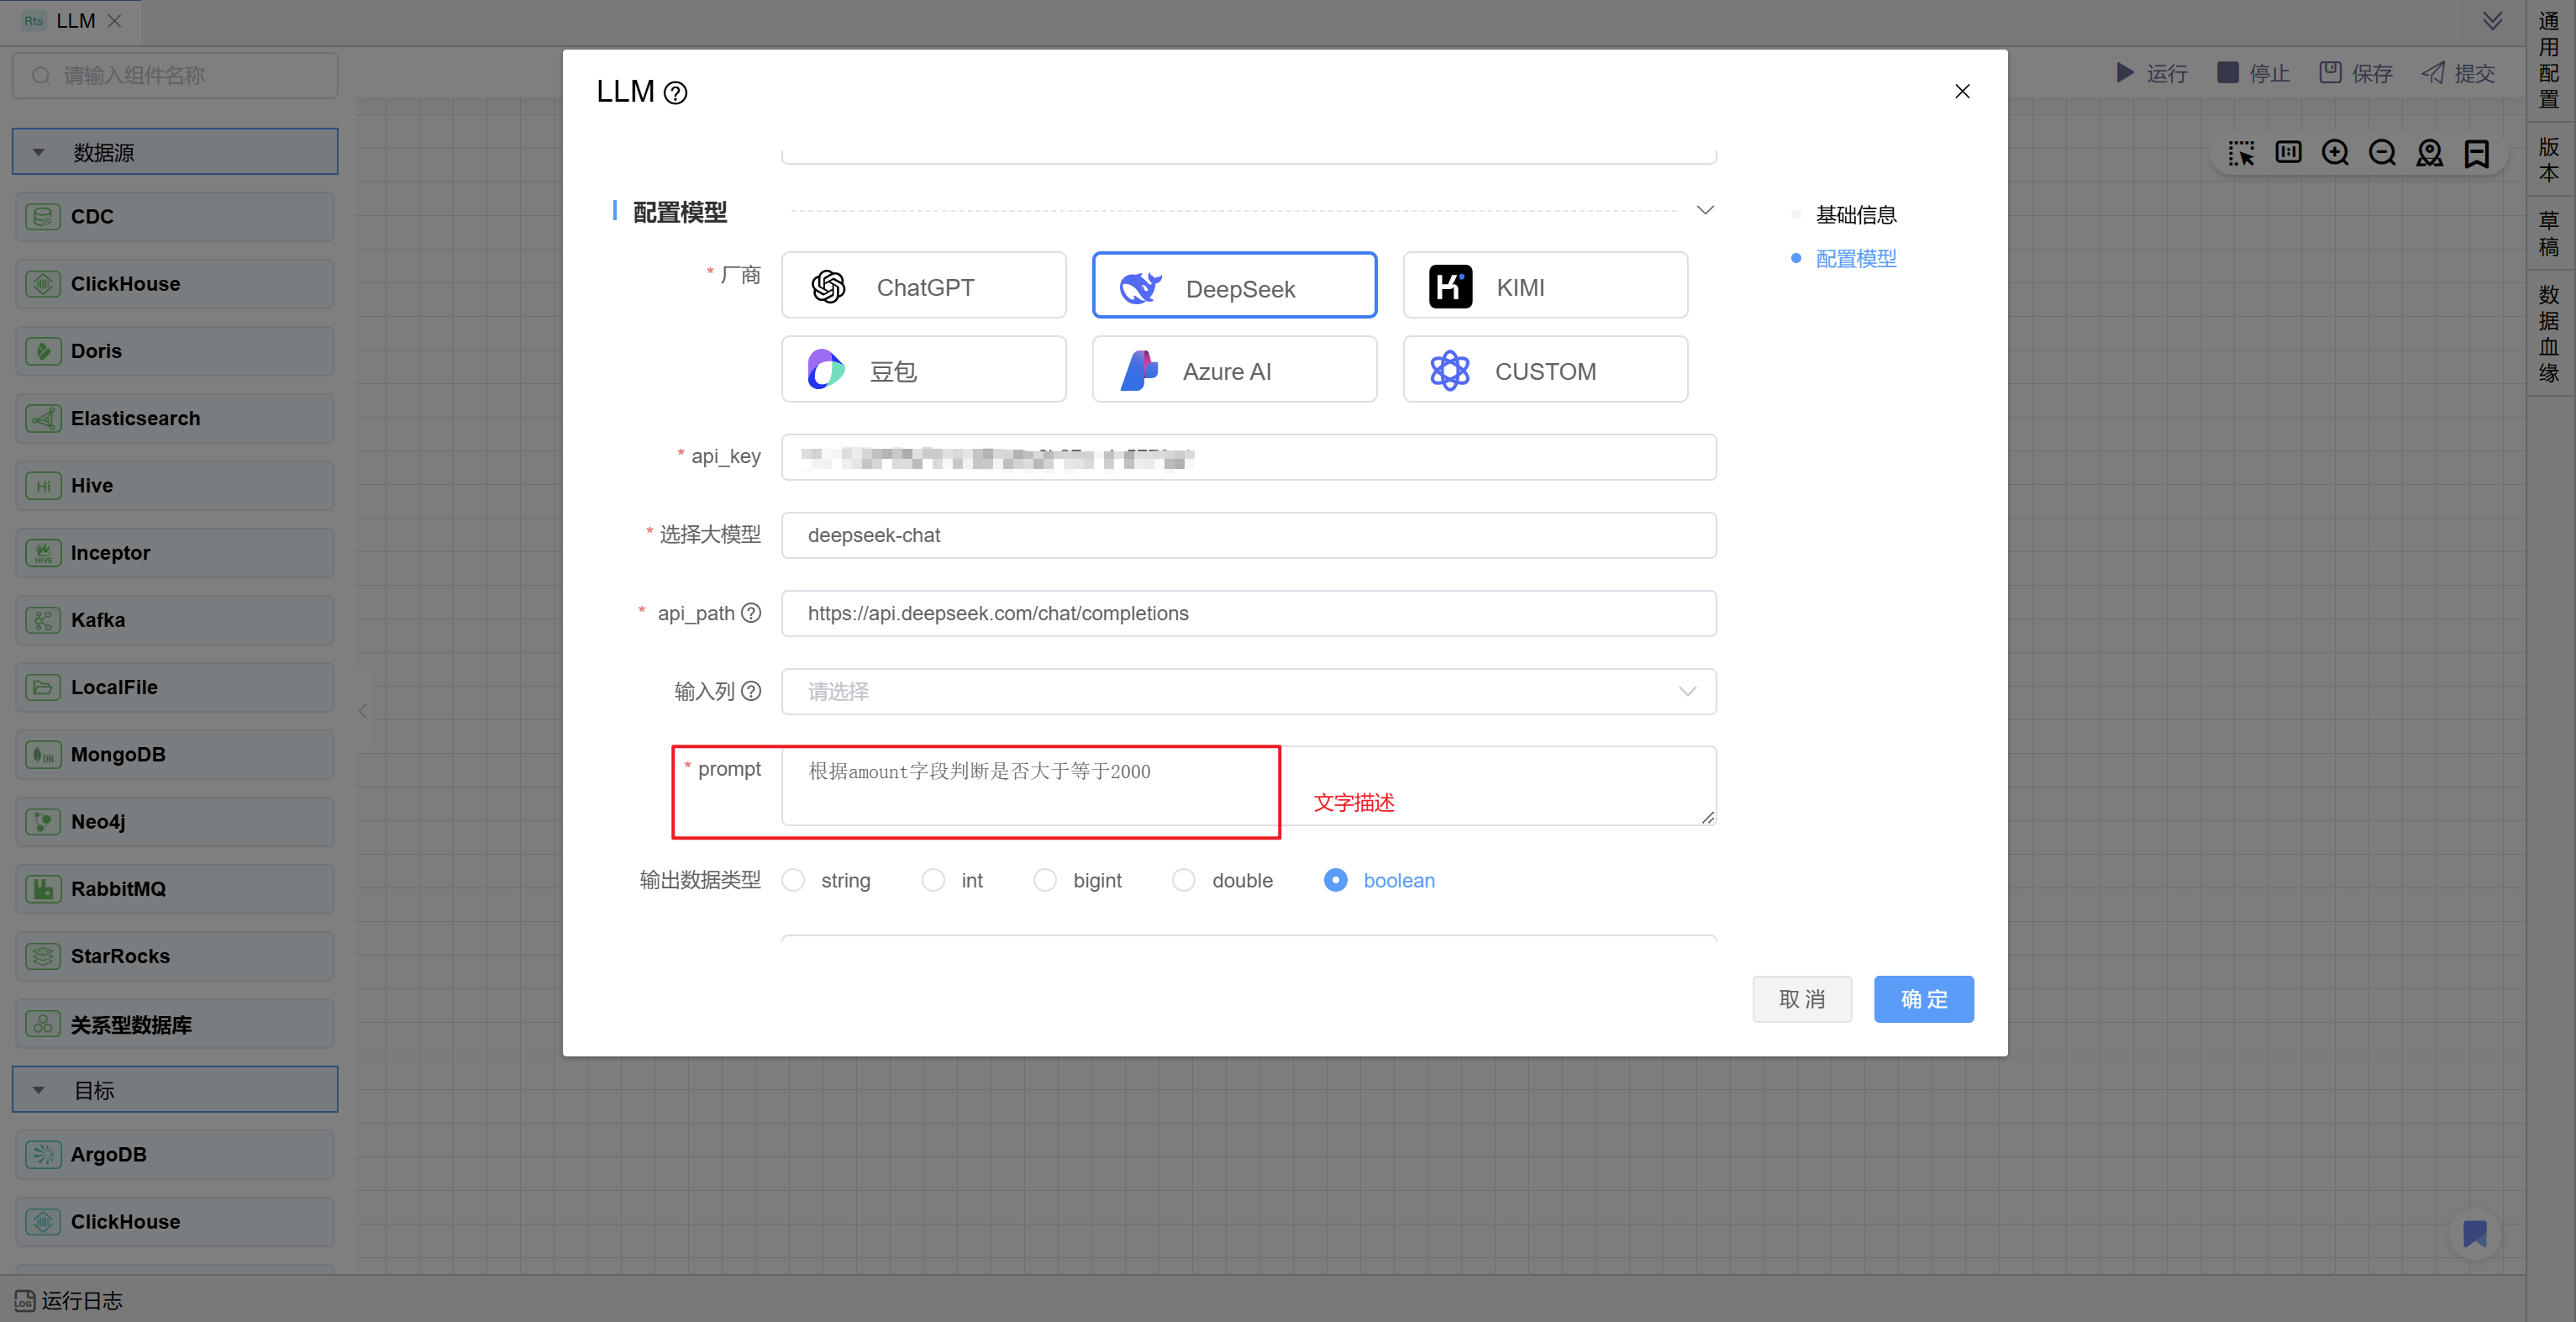This screenshot has width=2576, height=1322.
Task: Select the ChatGPT vendor option
Action: pos(923,286)
